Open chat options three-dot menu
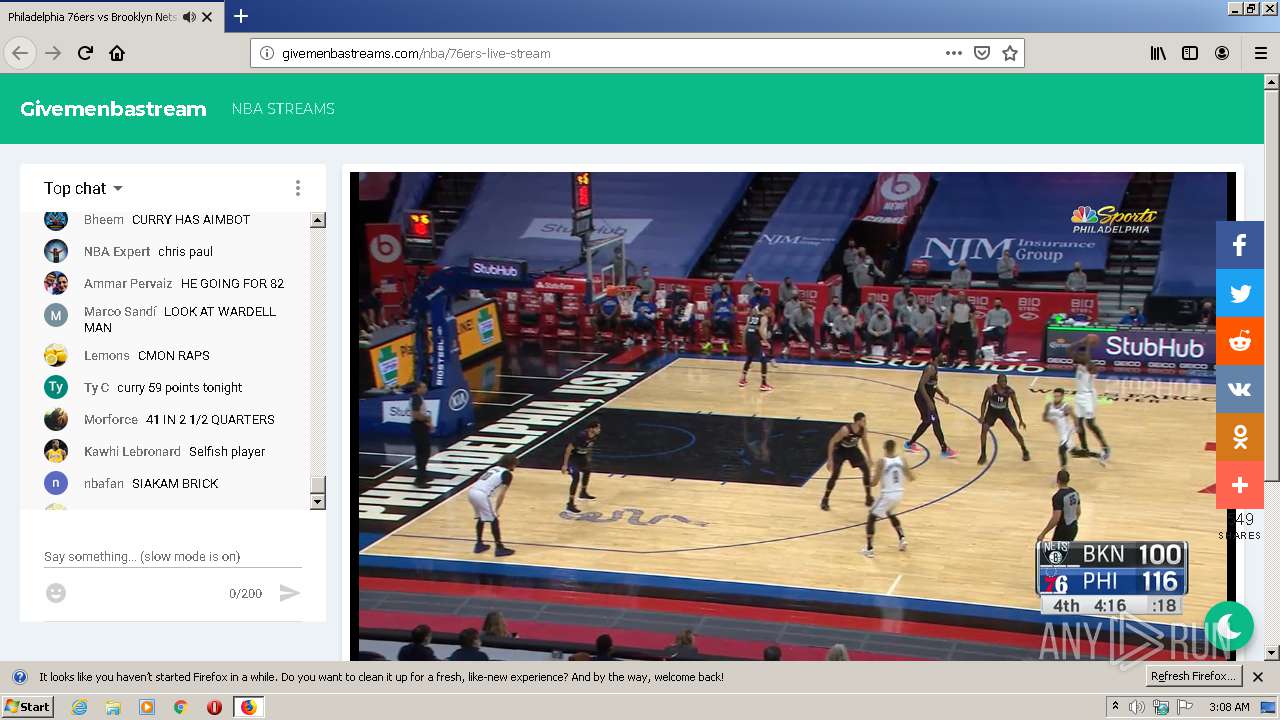Viewport: 1280px width, 720px height. point(297,188)
